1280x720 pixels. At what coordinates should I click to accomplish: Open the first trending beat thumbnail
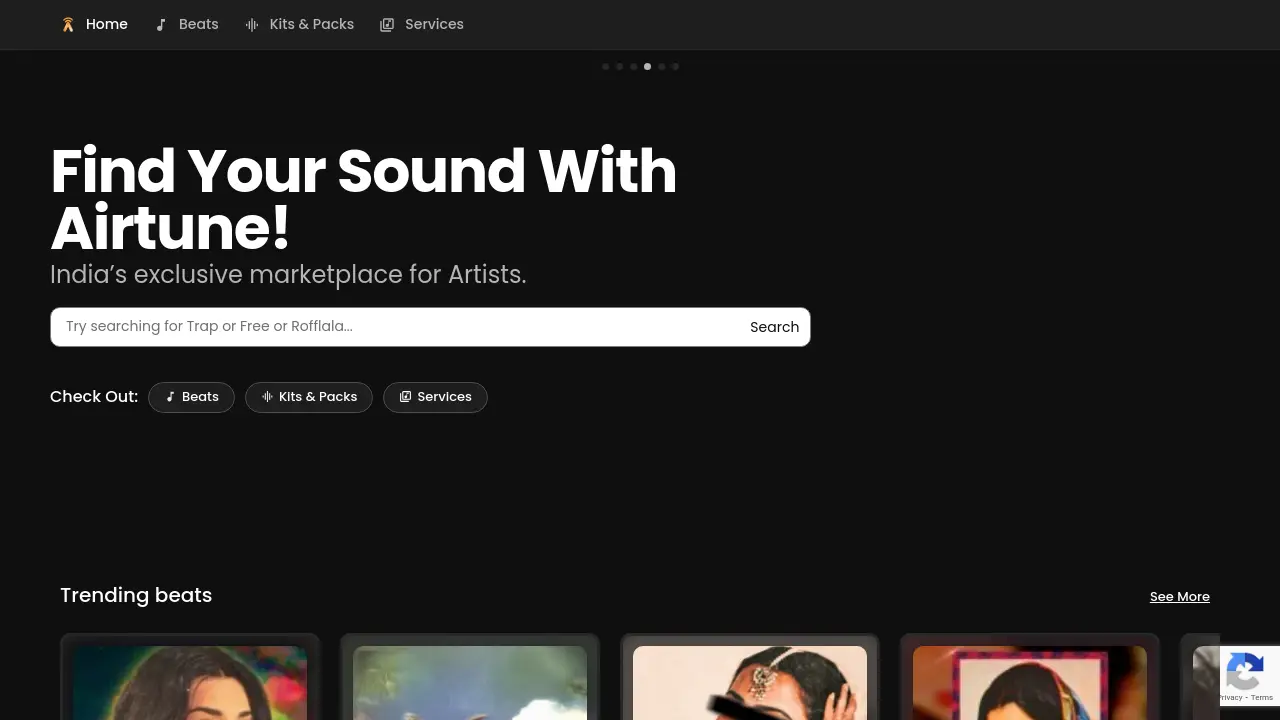[x=190, y=683]
